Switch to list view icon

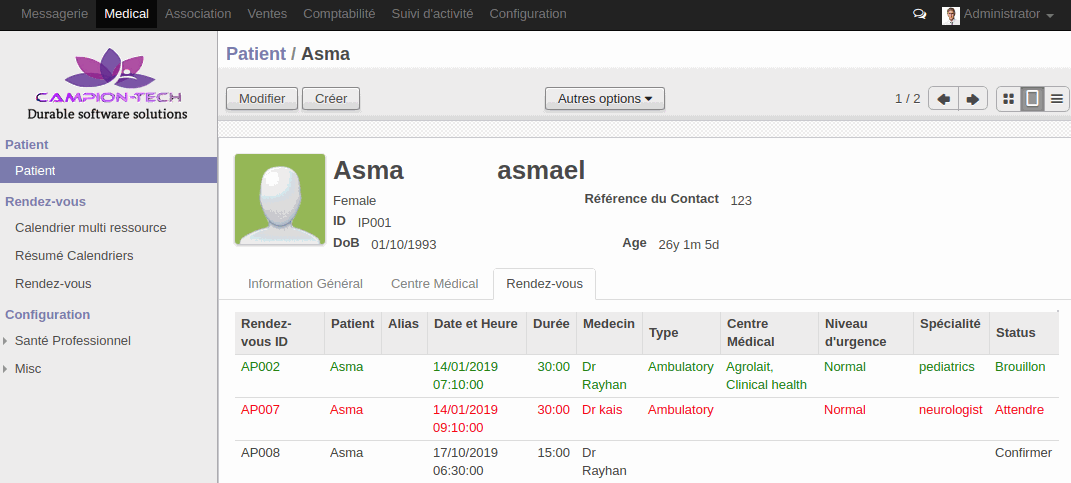[x=1057, y=99]
